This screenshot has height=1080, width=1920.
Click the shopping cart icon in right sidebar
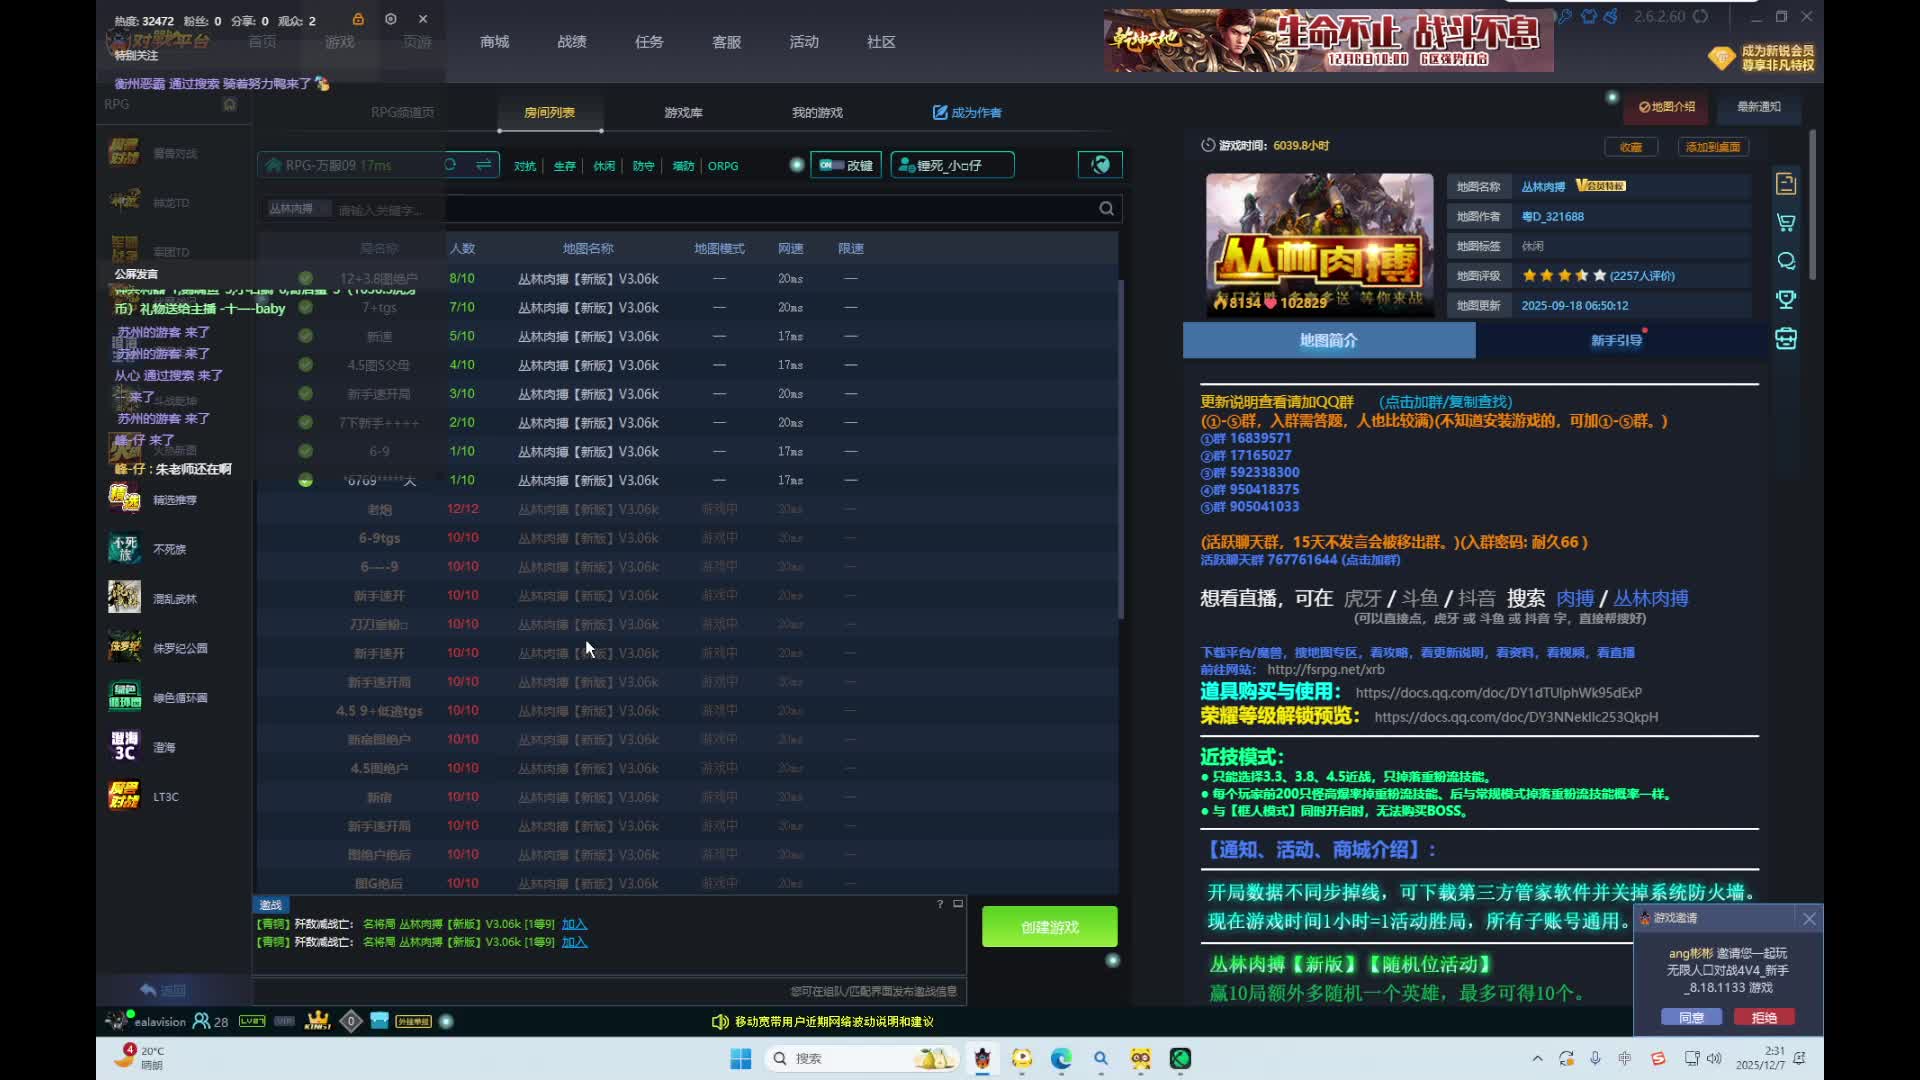[1786, 222]
